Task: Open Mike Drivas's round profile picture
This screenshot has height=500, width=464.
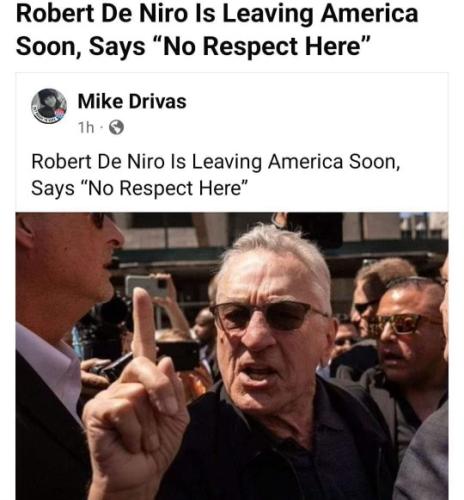Action: 49,106
